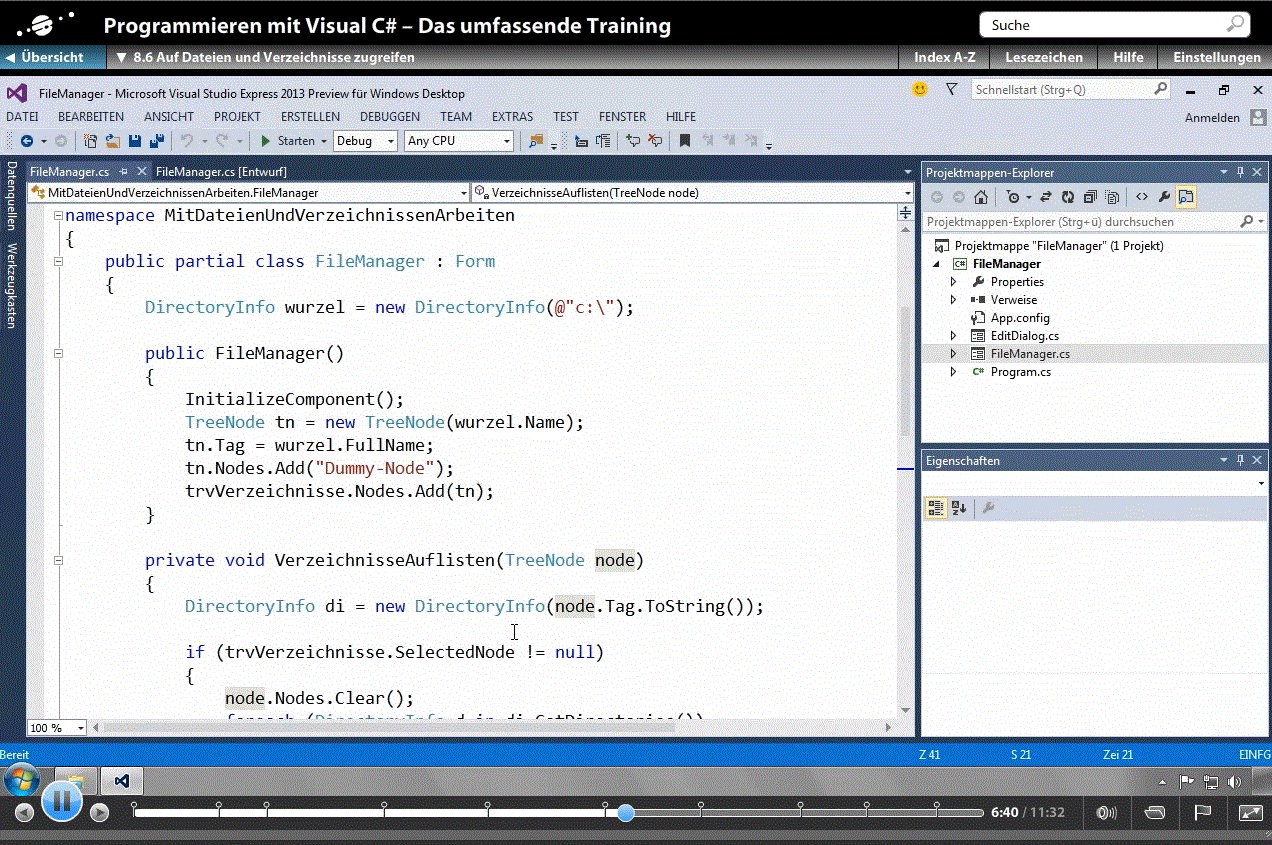Click the Solution Explorer home icon

(981, 197)
